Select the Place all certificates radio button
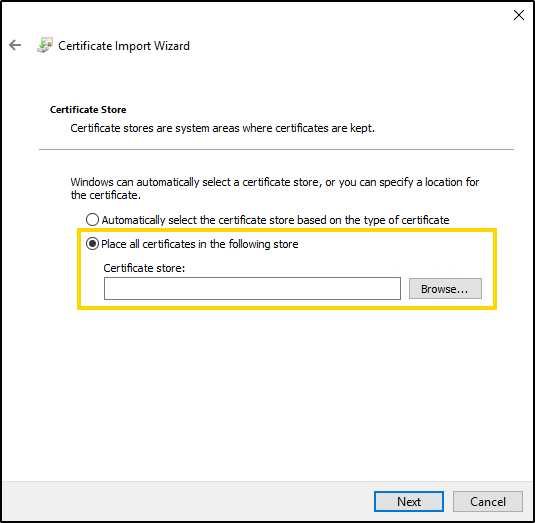535x523 pixels. 92,244
